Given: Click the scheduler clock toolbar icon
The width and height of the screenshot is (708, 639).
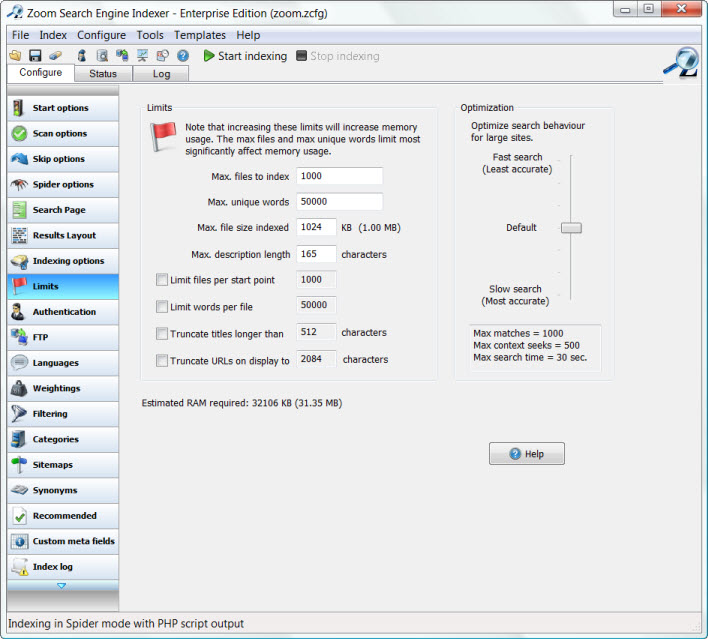Looking at the screenshot, I should click(162, 56).
